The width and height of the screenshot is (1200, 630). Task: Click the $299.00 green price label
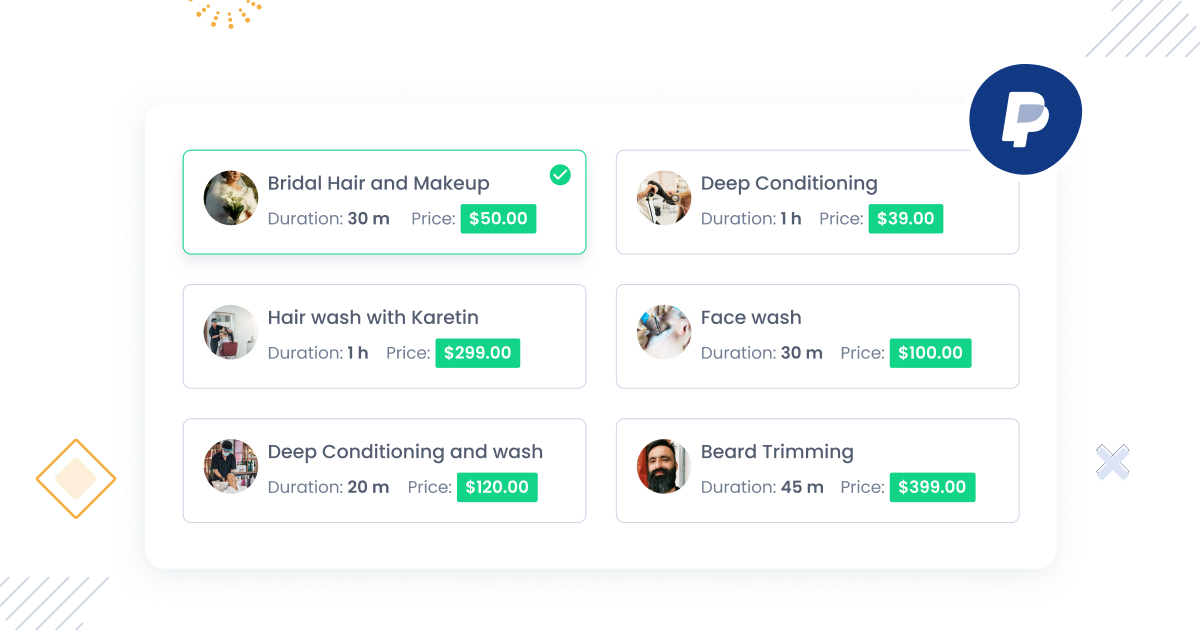[x=477, y=352]
